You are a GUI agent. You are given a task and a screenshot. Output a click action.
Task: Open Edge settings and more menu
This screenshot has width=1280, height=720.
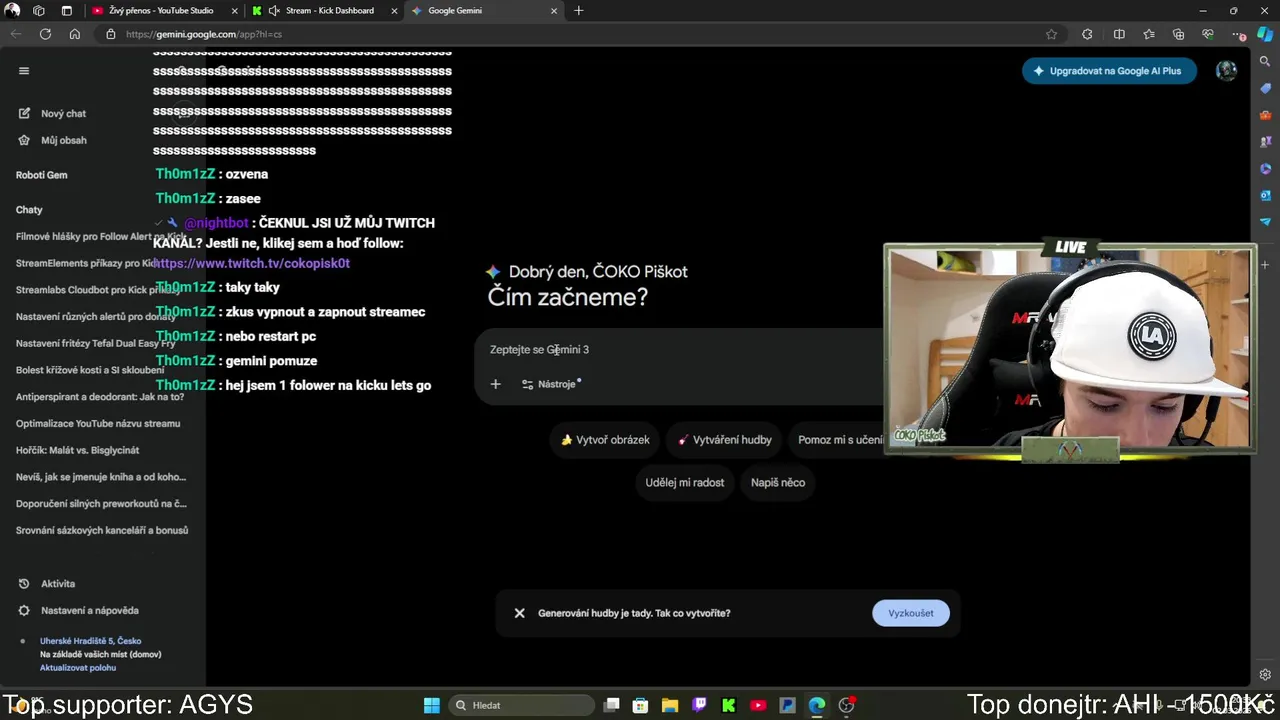coord(1238,34)
